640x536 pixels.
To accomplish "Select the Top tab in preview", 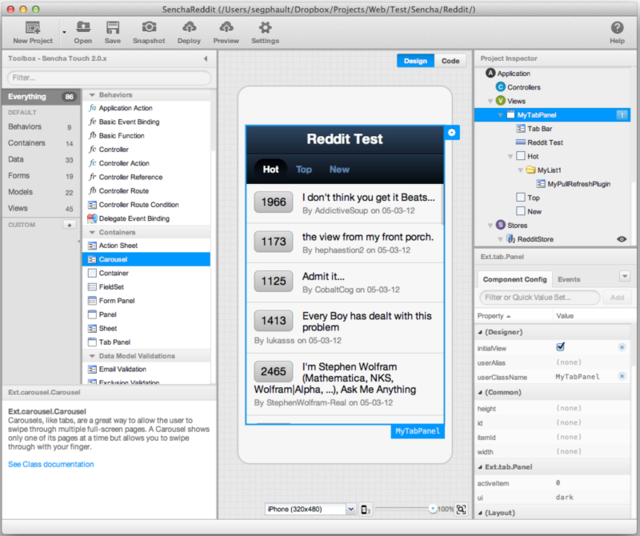I will point(304,169).
